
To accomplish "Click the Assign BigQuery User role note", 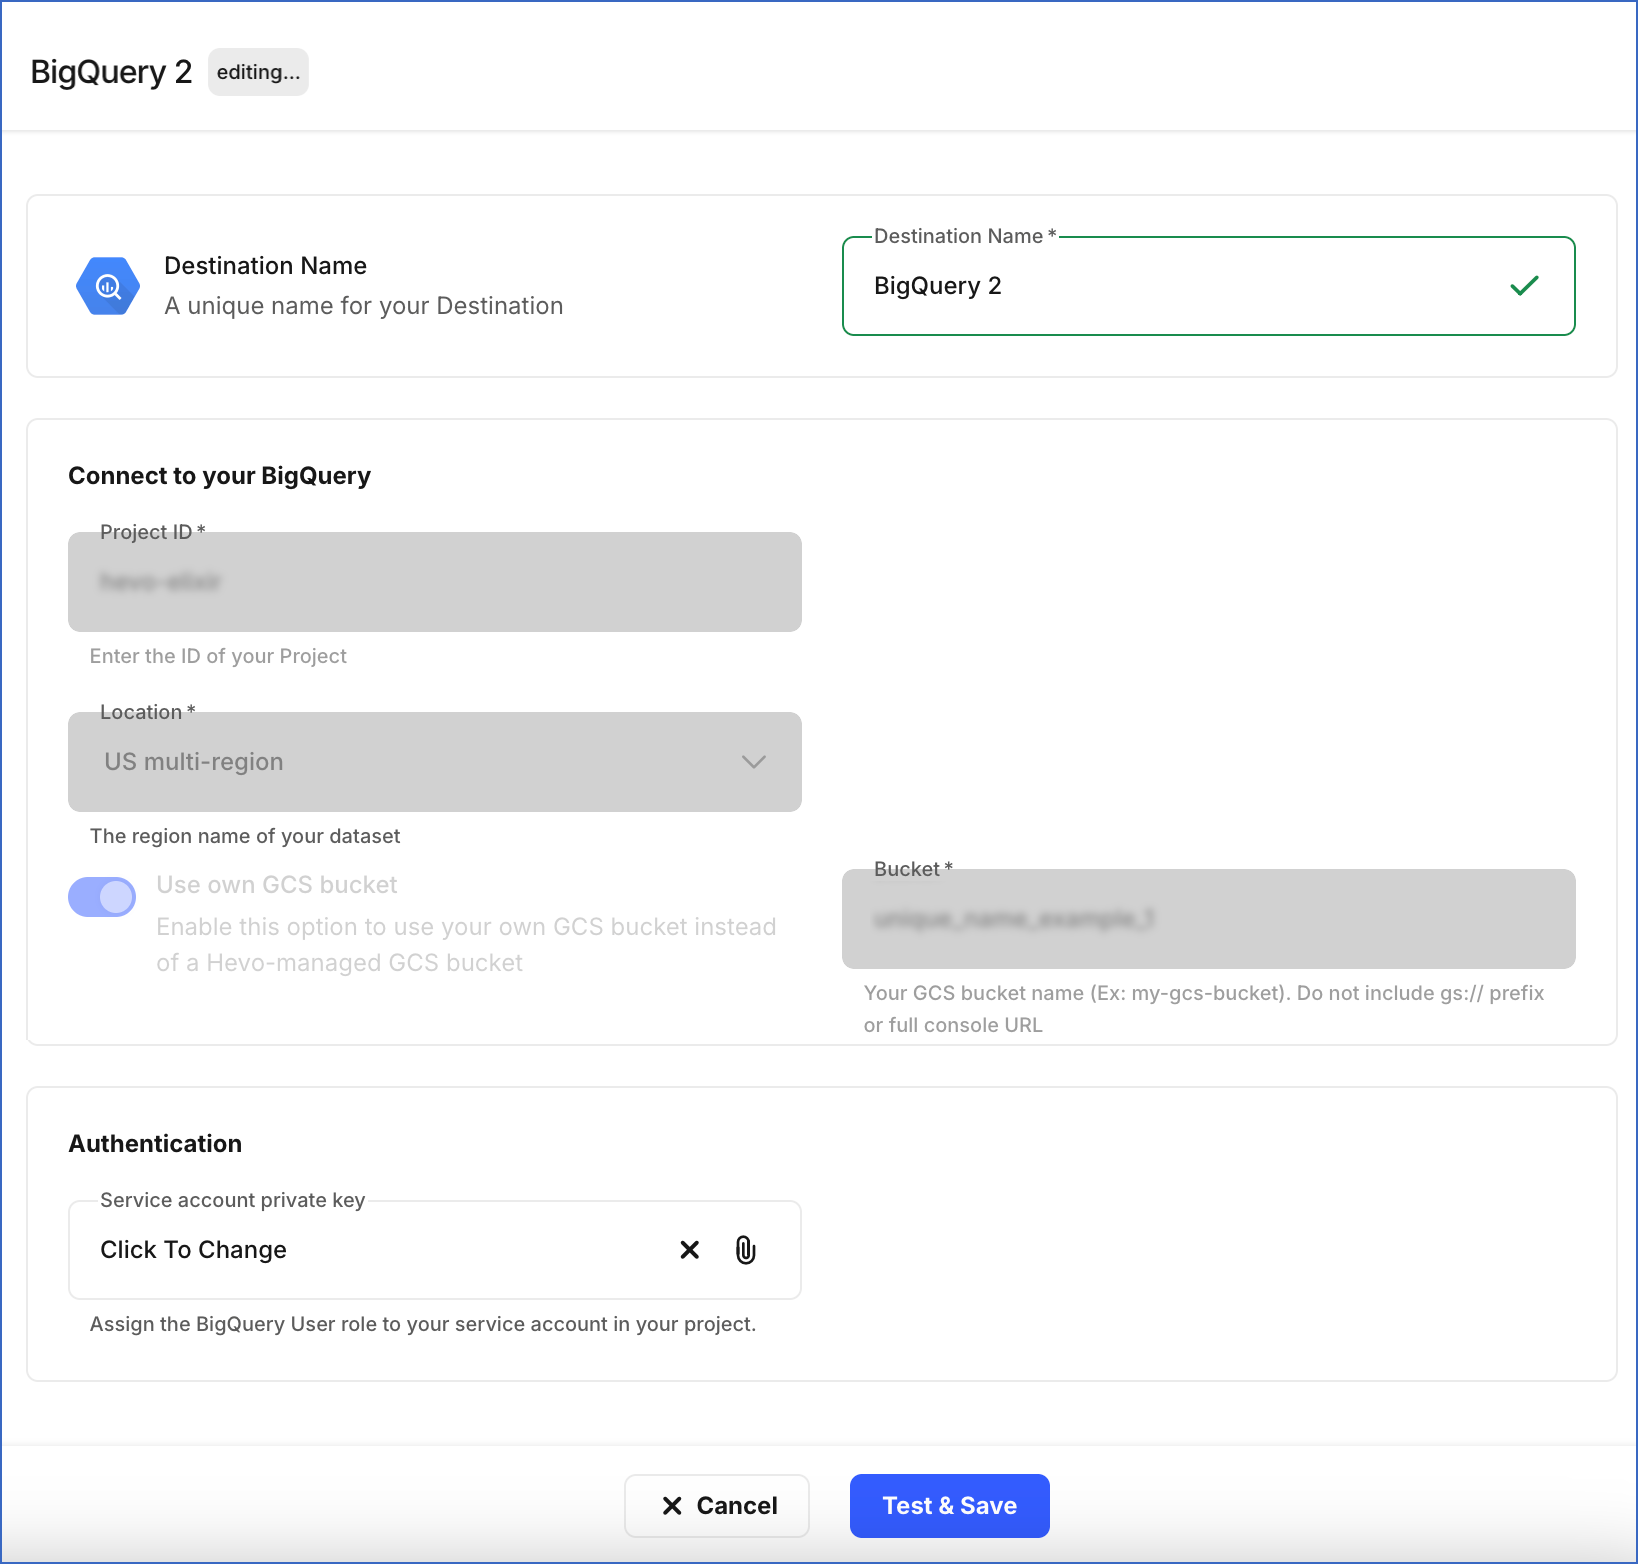I will (x=423, y=1324).
